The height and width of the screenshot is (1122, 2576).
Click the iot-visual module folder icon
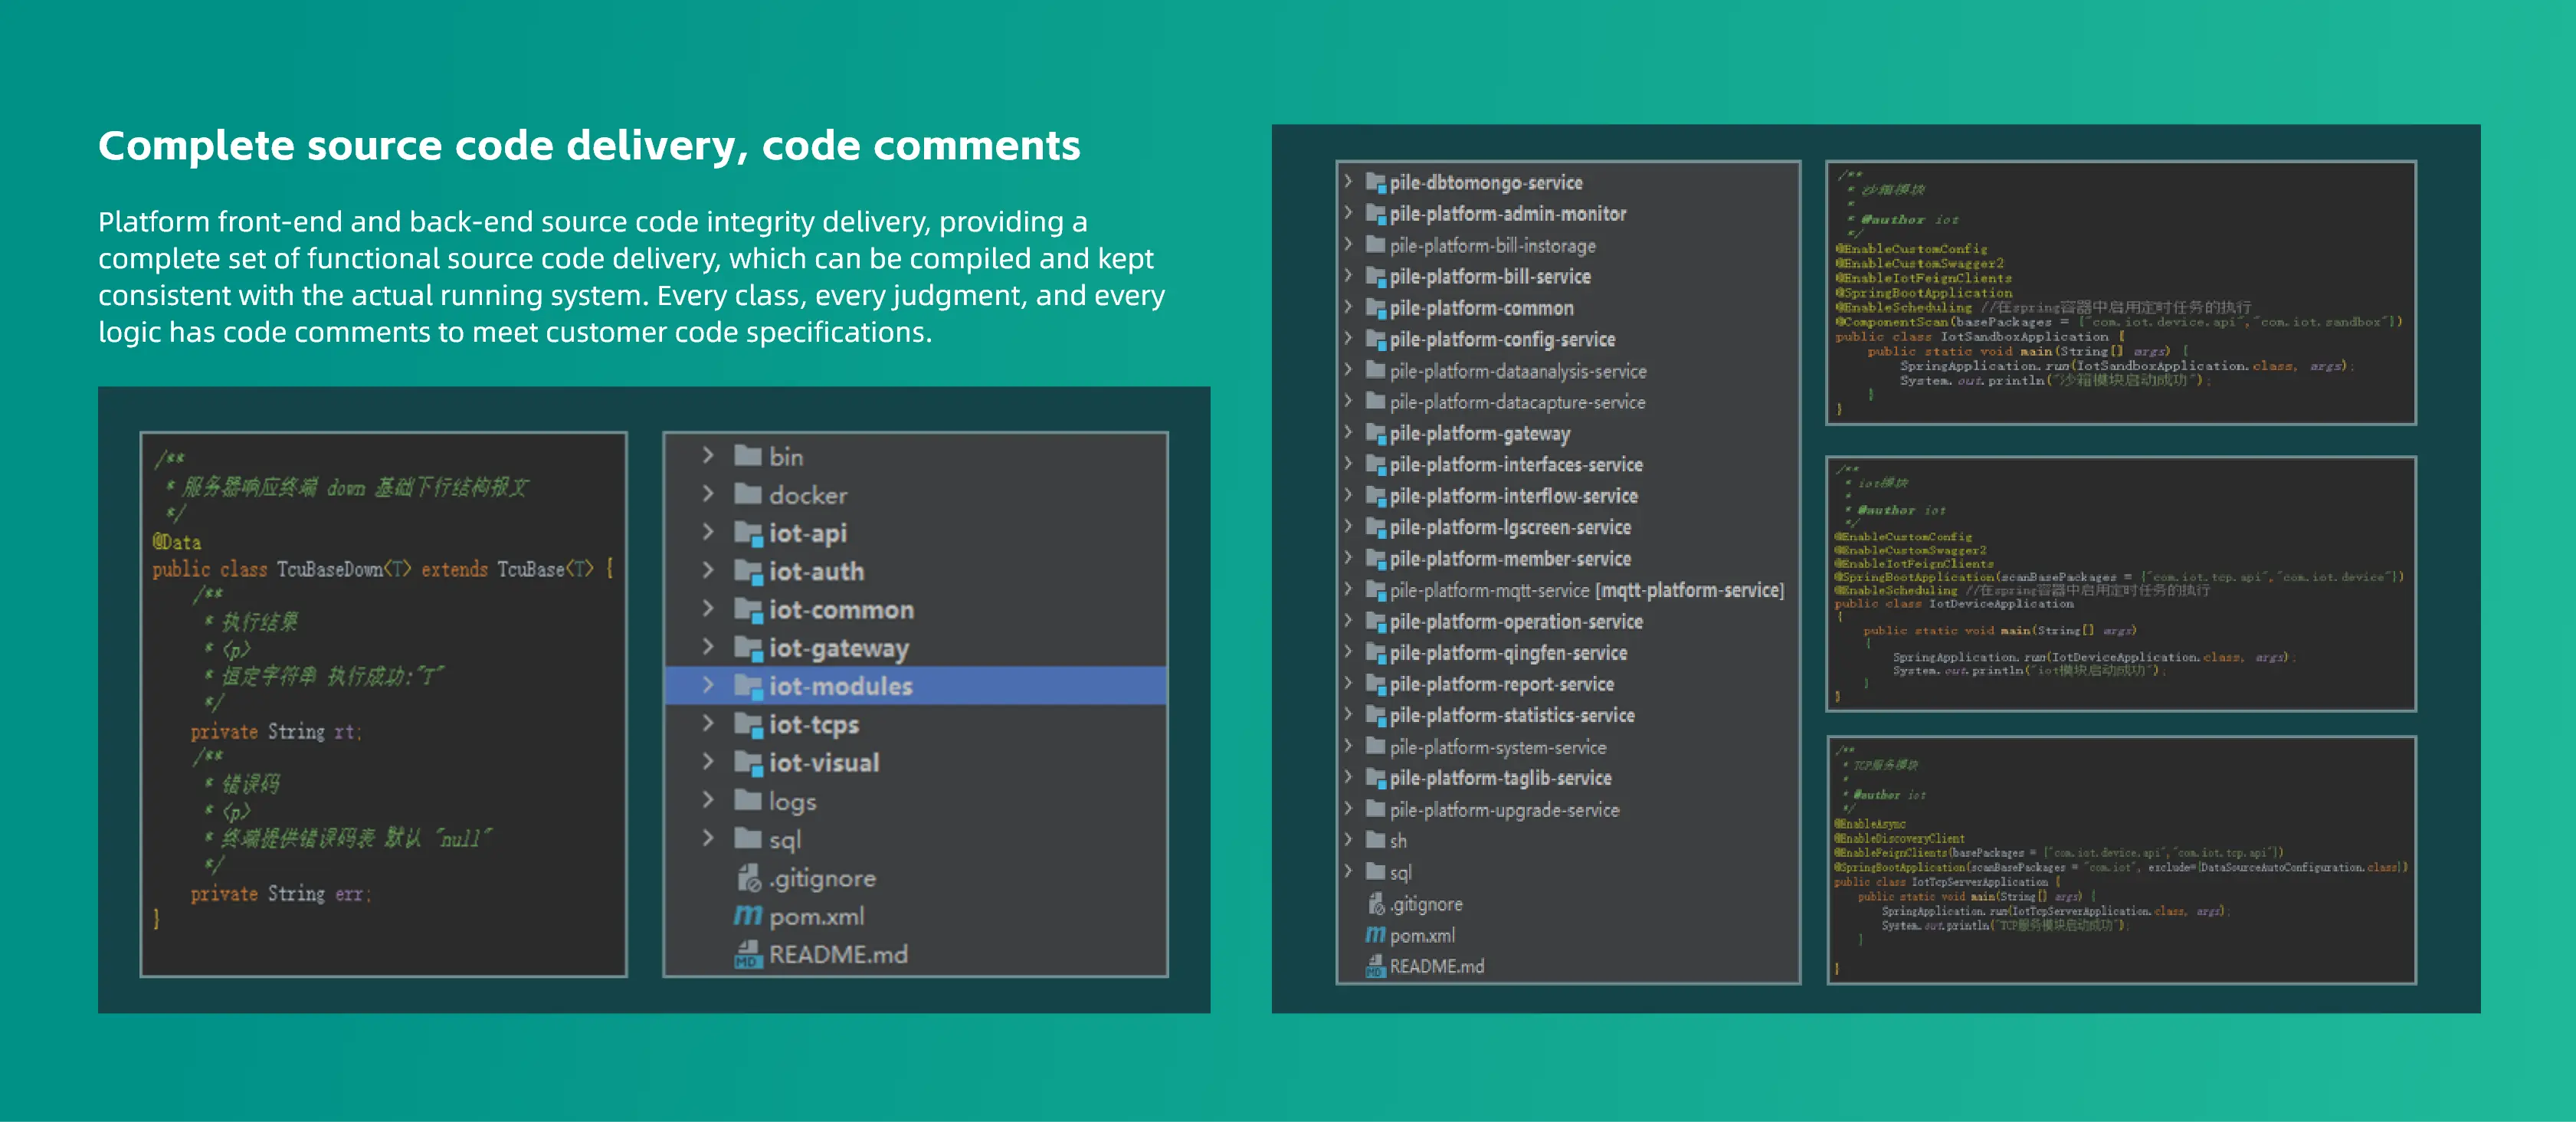tap(748, 762)
